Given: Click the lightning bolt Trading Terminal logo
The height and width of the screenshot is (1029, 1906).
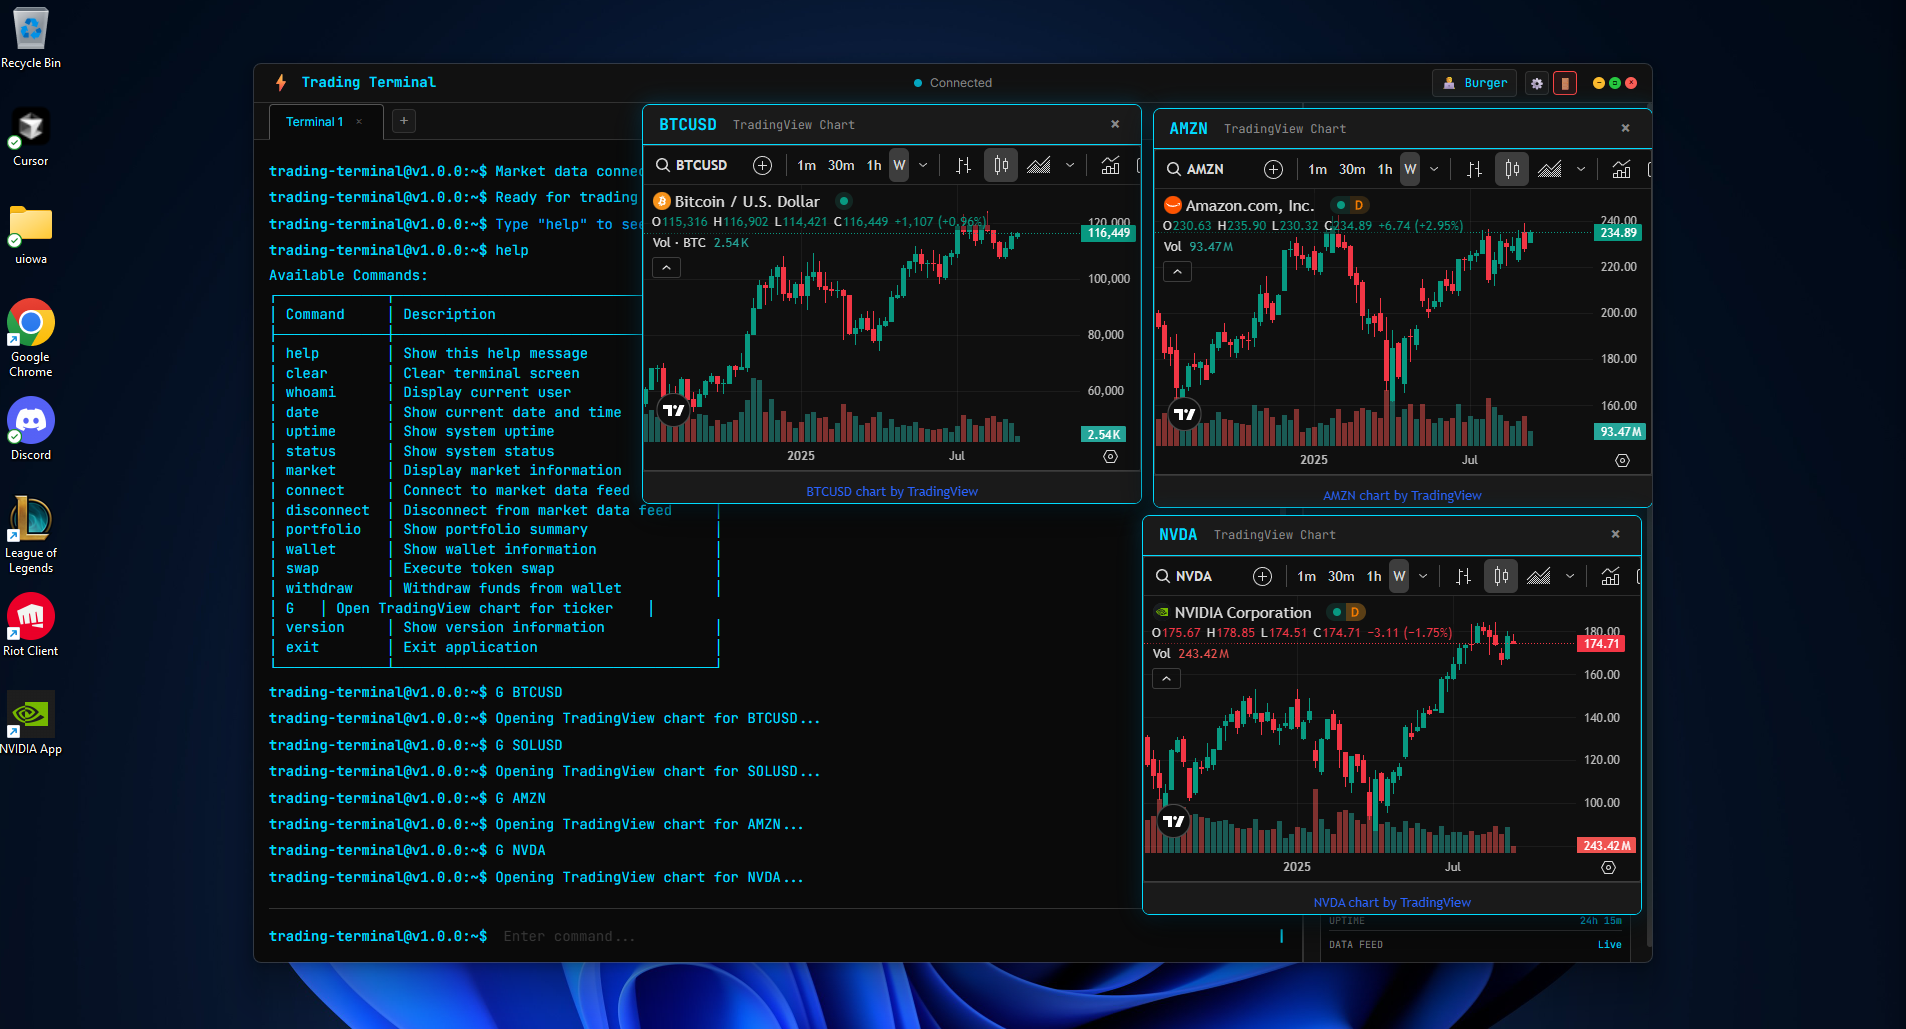Looking at the screenshot, I should pos(281,82).
